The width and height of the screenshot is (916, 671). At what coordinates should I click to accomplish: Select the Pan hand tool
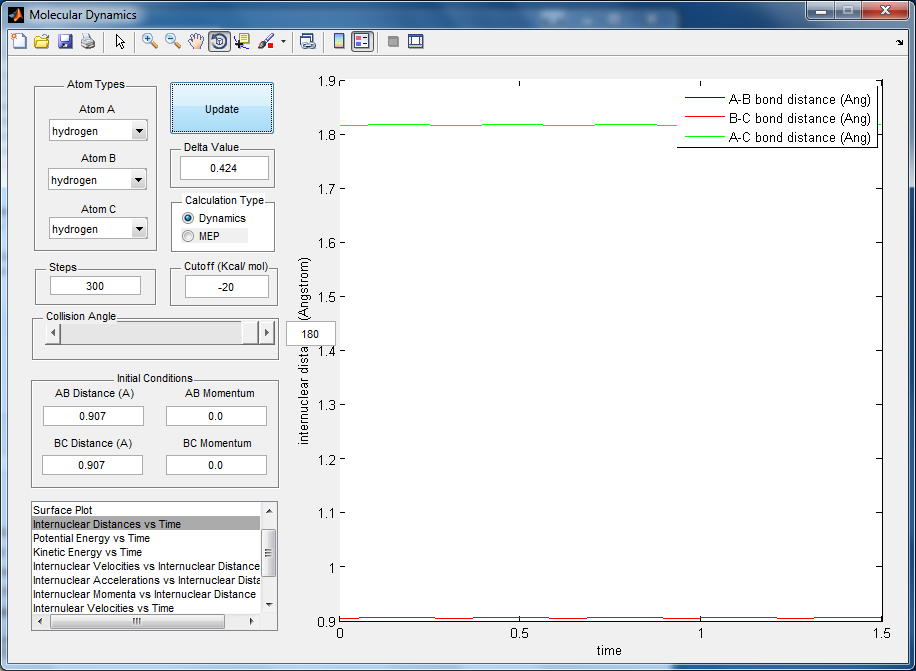click(196, 41)
